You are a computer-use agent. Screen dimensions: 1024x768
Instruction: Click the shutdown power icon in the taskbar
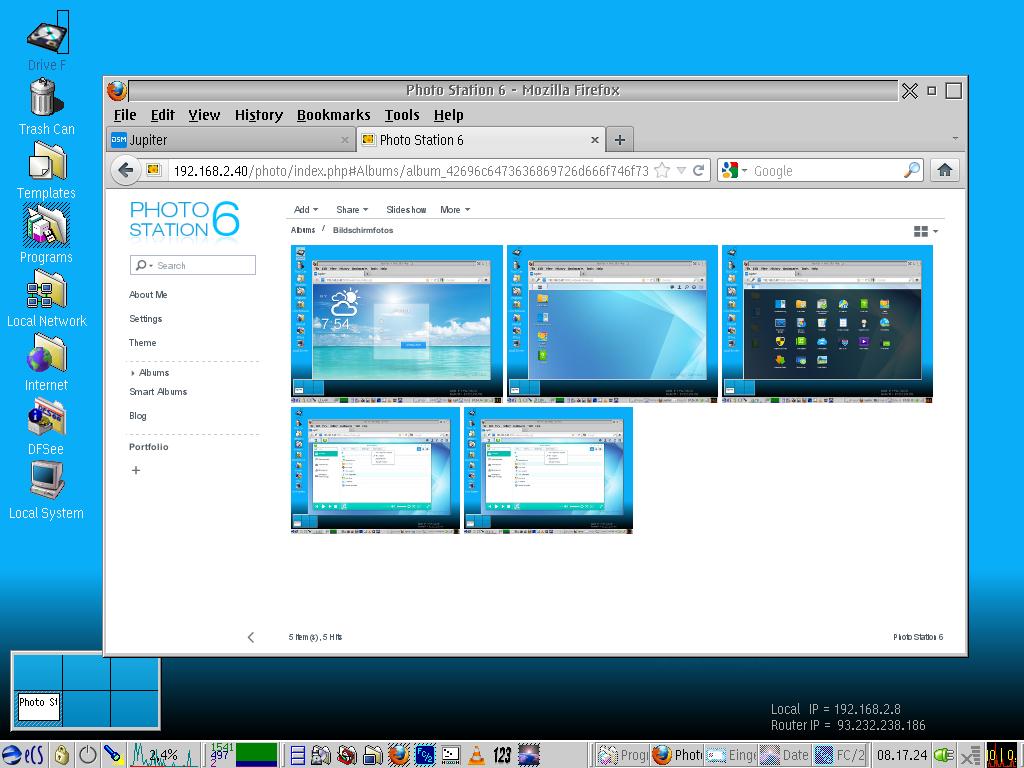[x=88, y=755]
